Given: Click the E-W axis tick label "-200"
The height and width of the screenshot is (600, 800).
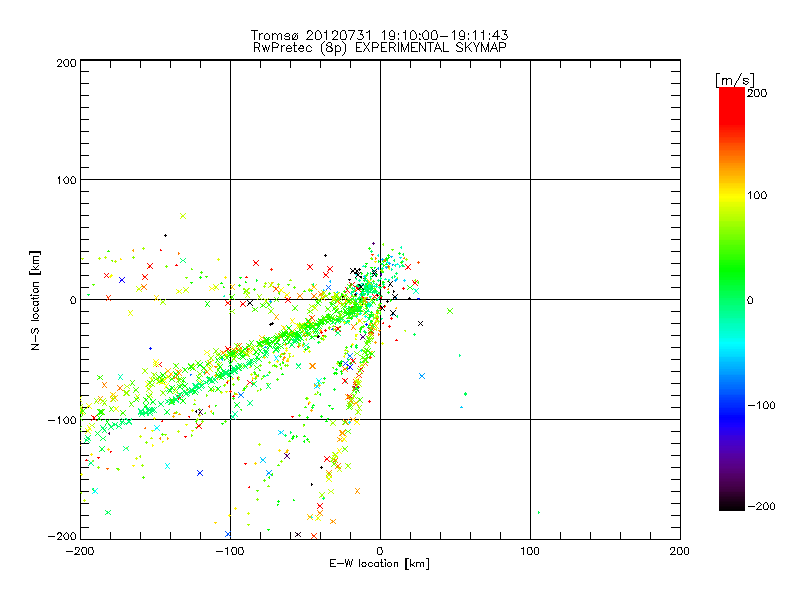Looking at the screenshot, I should [x=80, y=551].
